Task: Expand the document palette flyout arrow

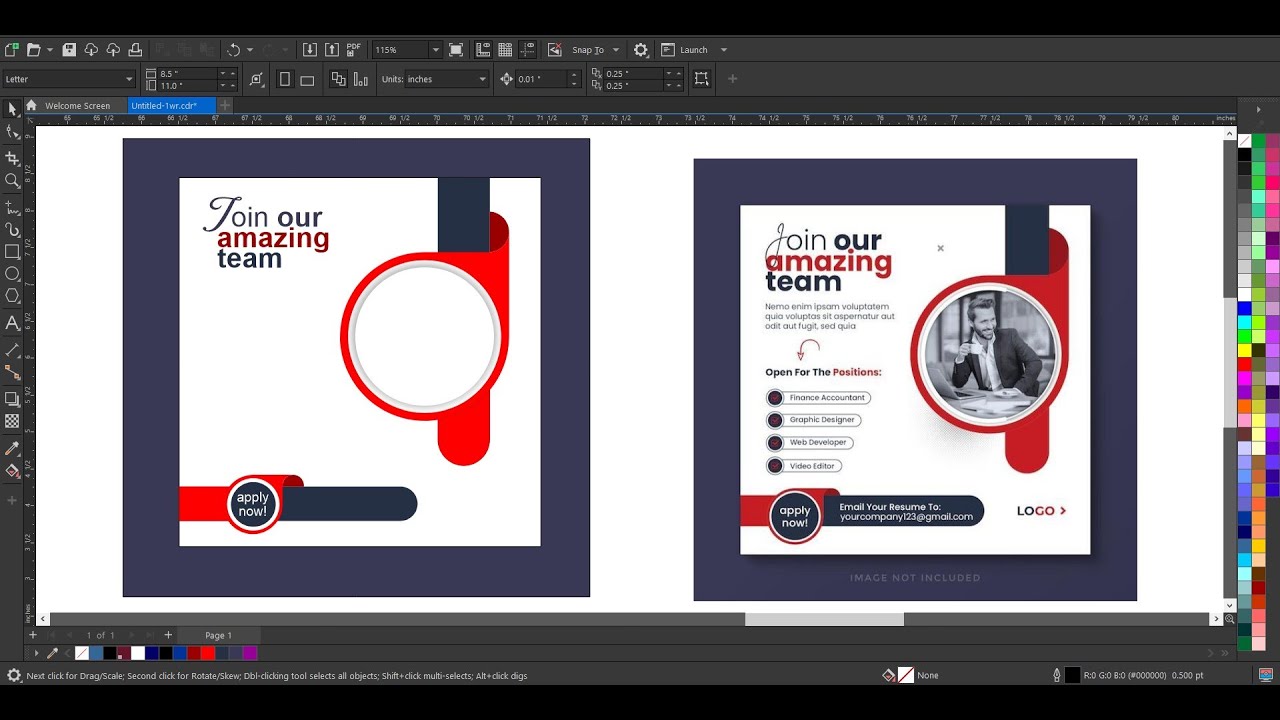Action: (x=37, y=653)
